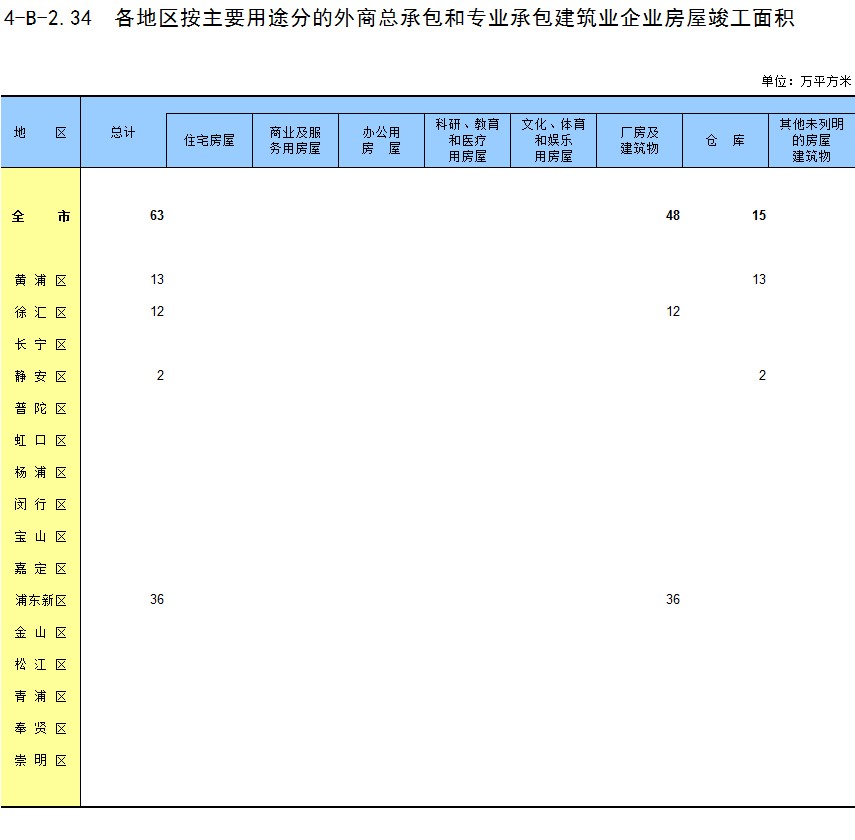This screenshot has width=855, height=840.
Task: Click the 仓库 column header
Action: 725,141
